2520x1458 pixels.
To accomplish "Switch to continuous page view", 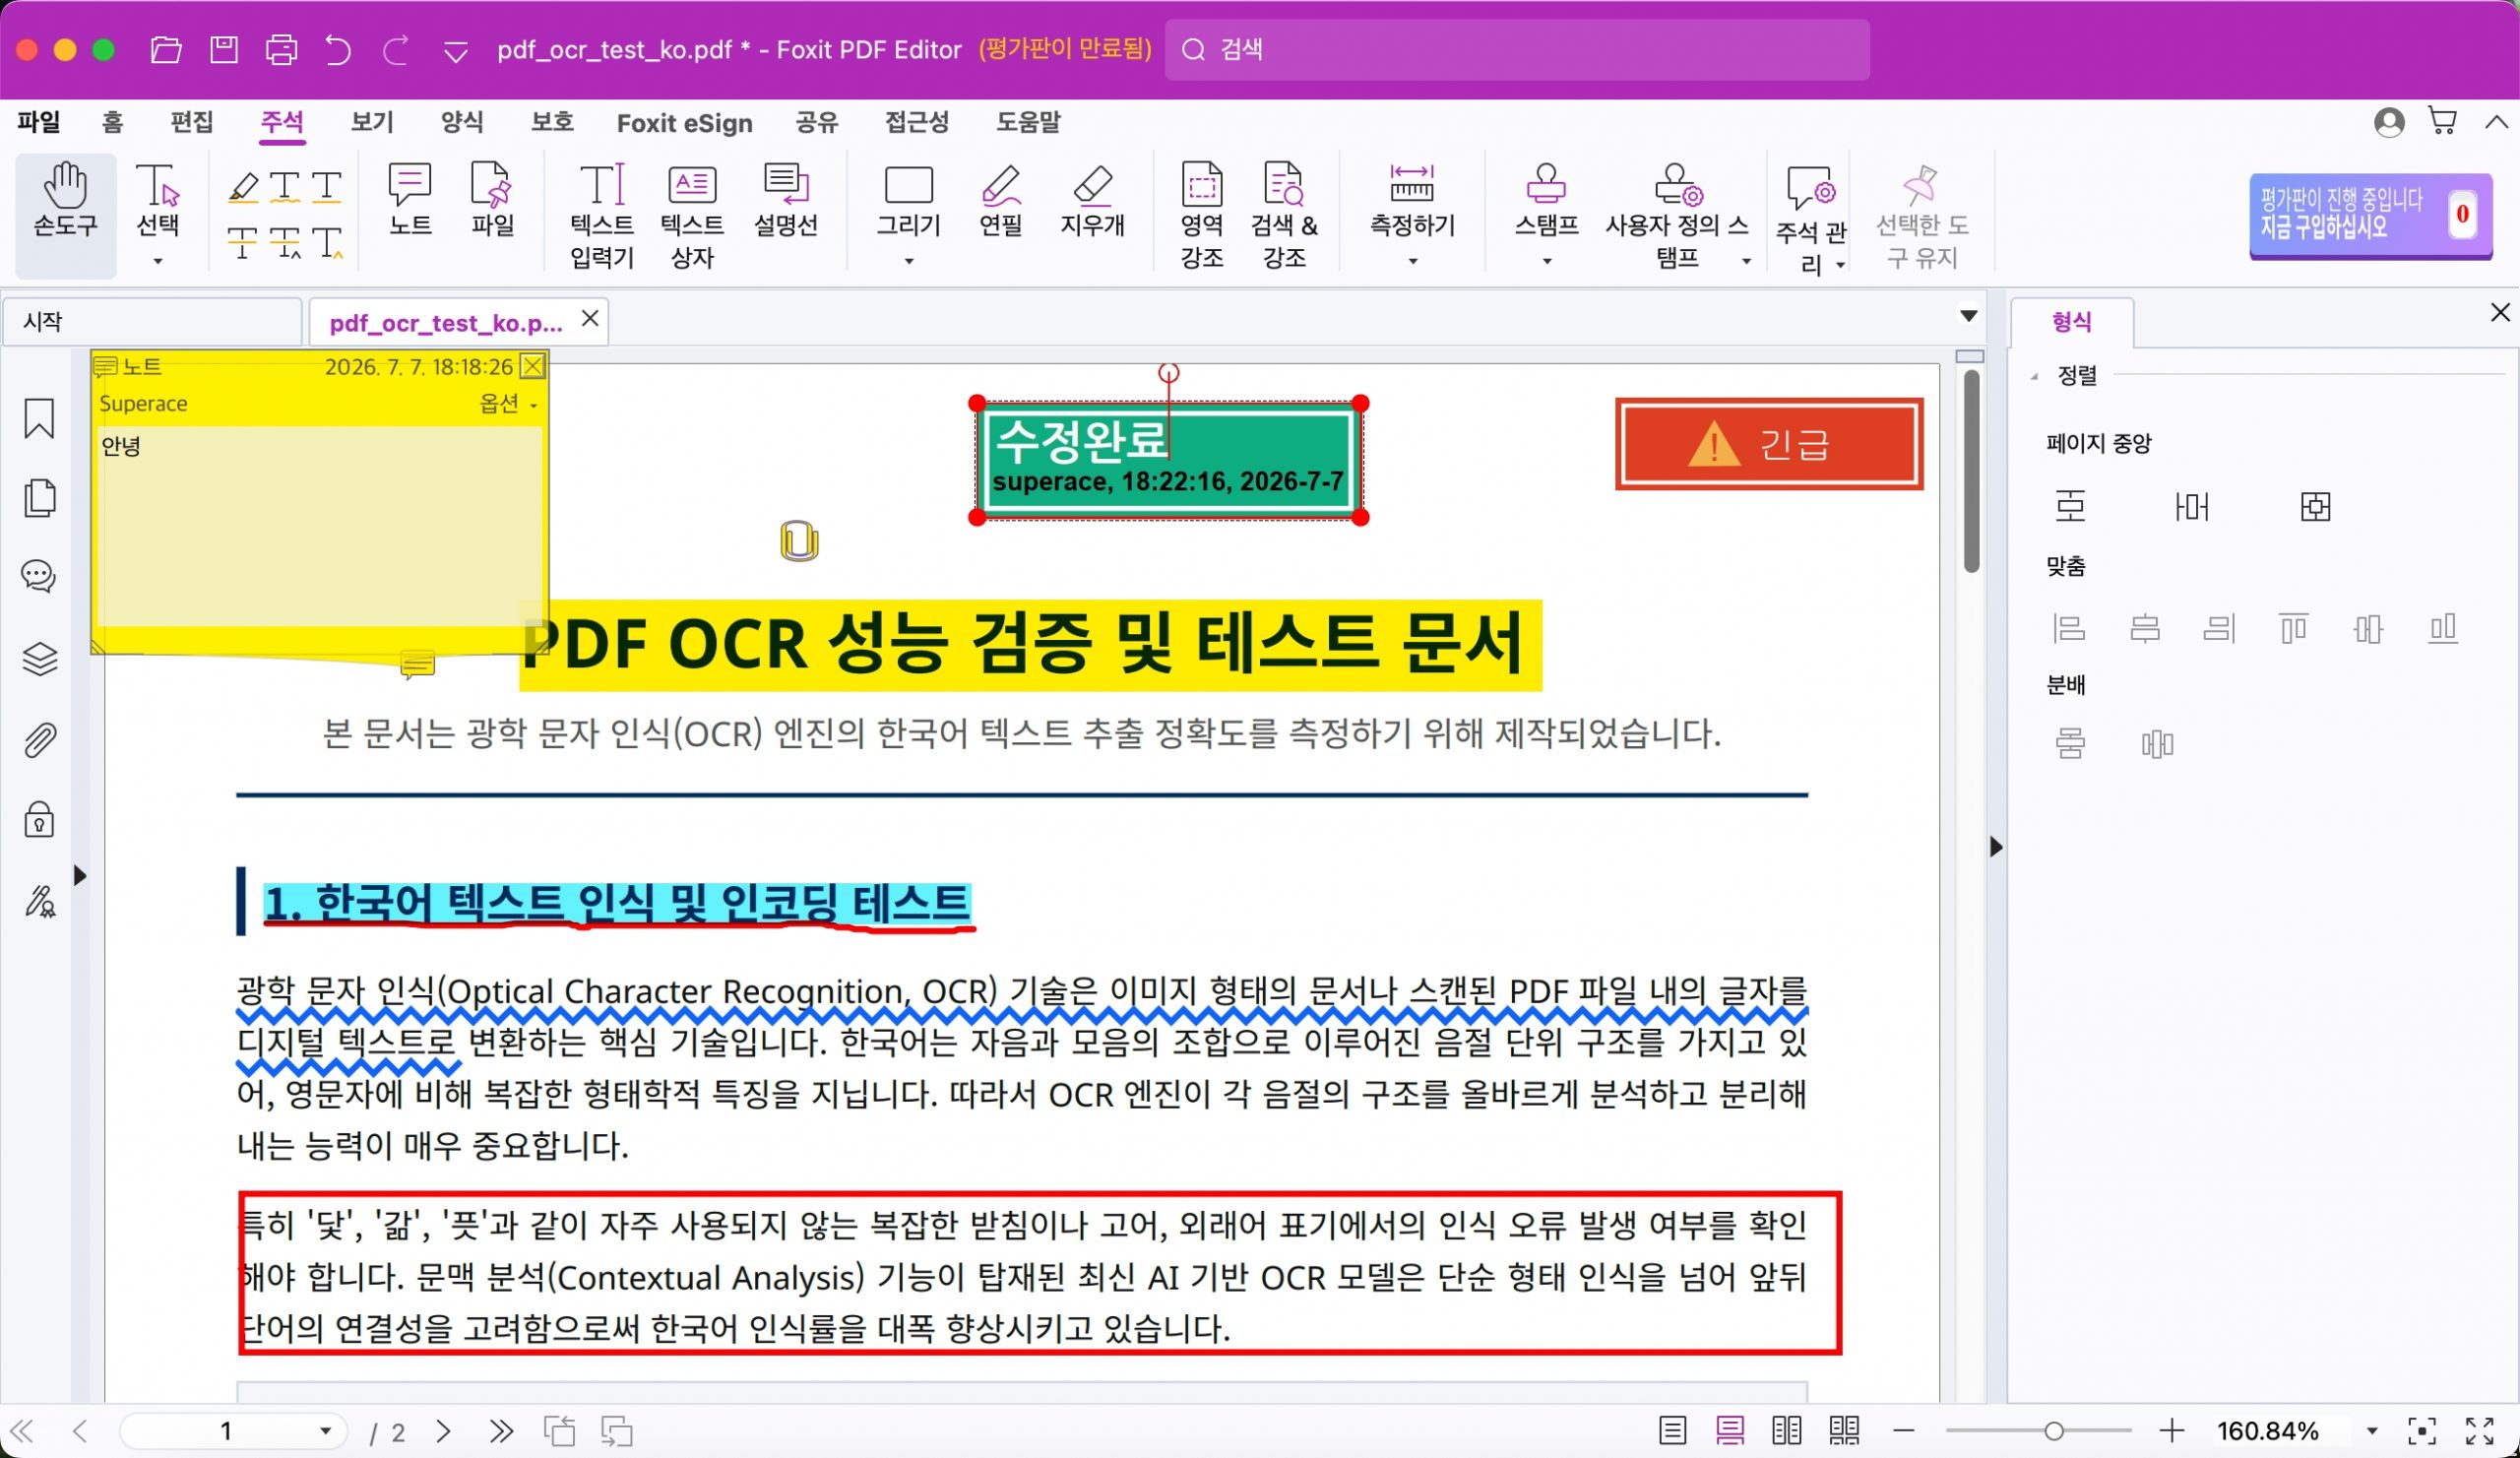I will (1729, 1430).
